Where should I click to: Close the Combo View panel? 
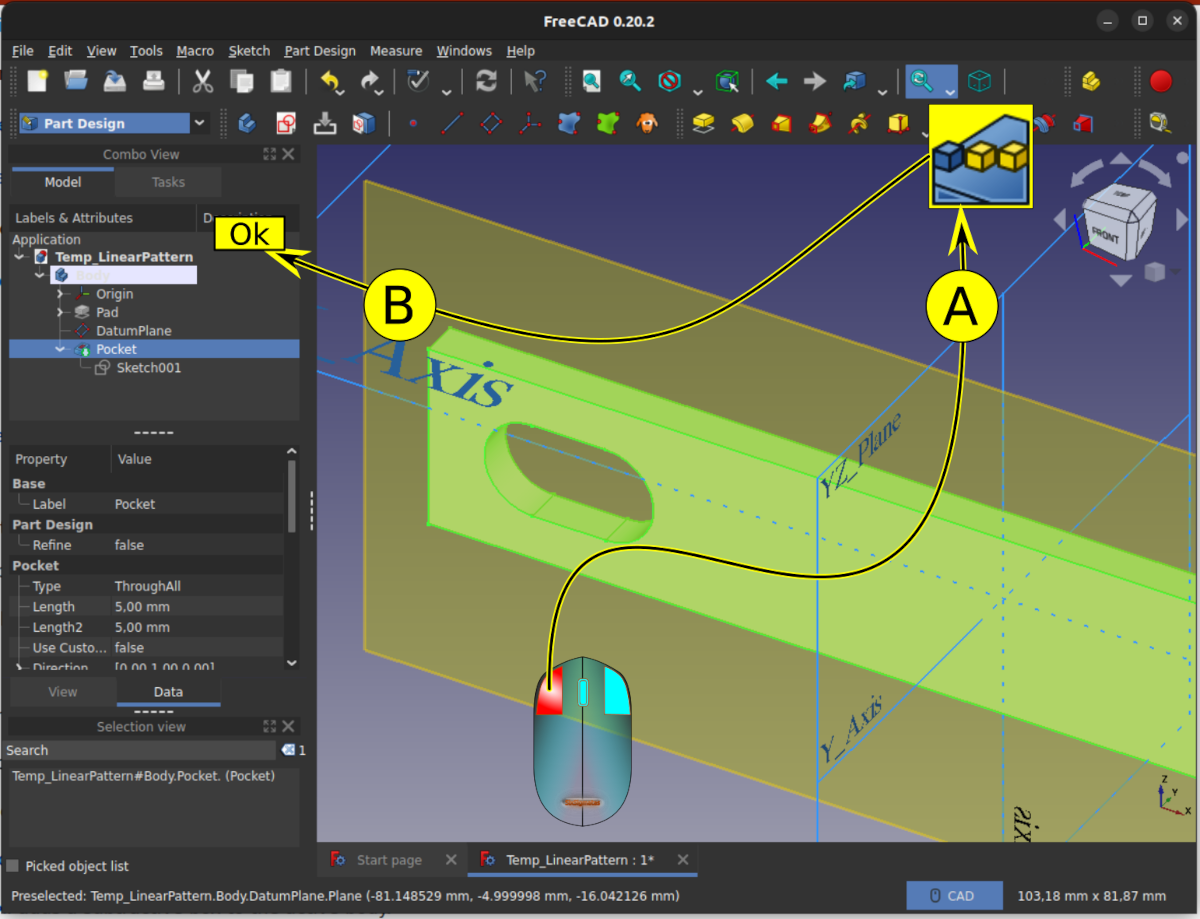click(289, 154)
